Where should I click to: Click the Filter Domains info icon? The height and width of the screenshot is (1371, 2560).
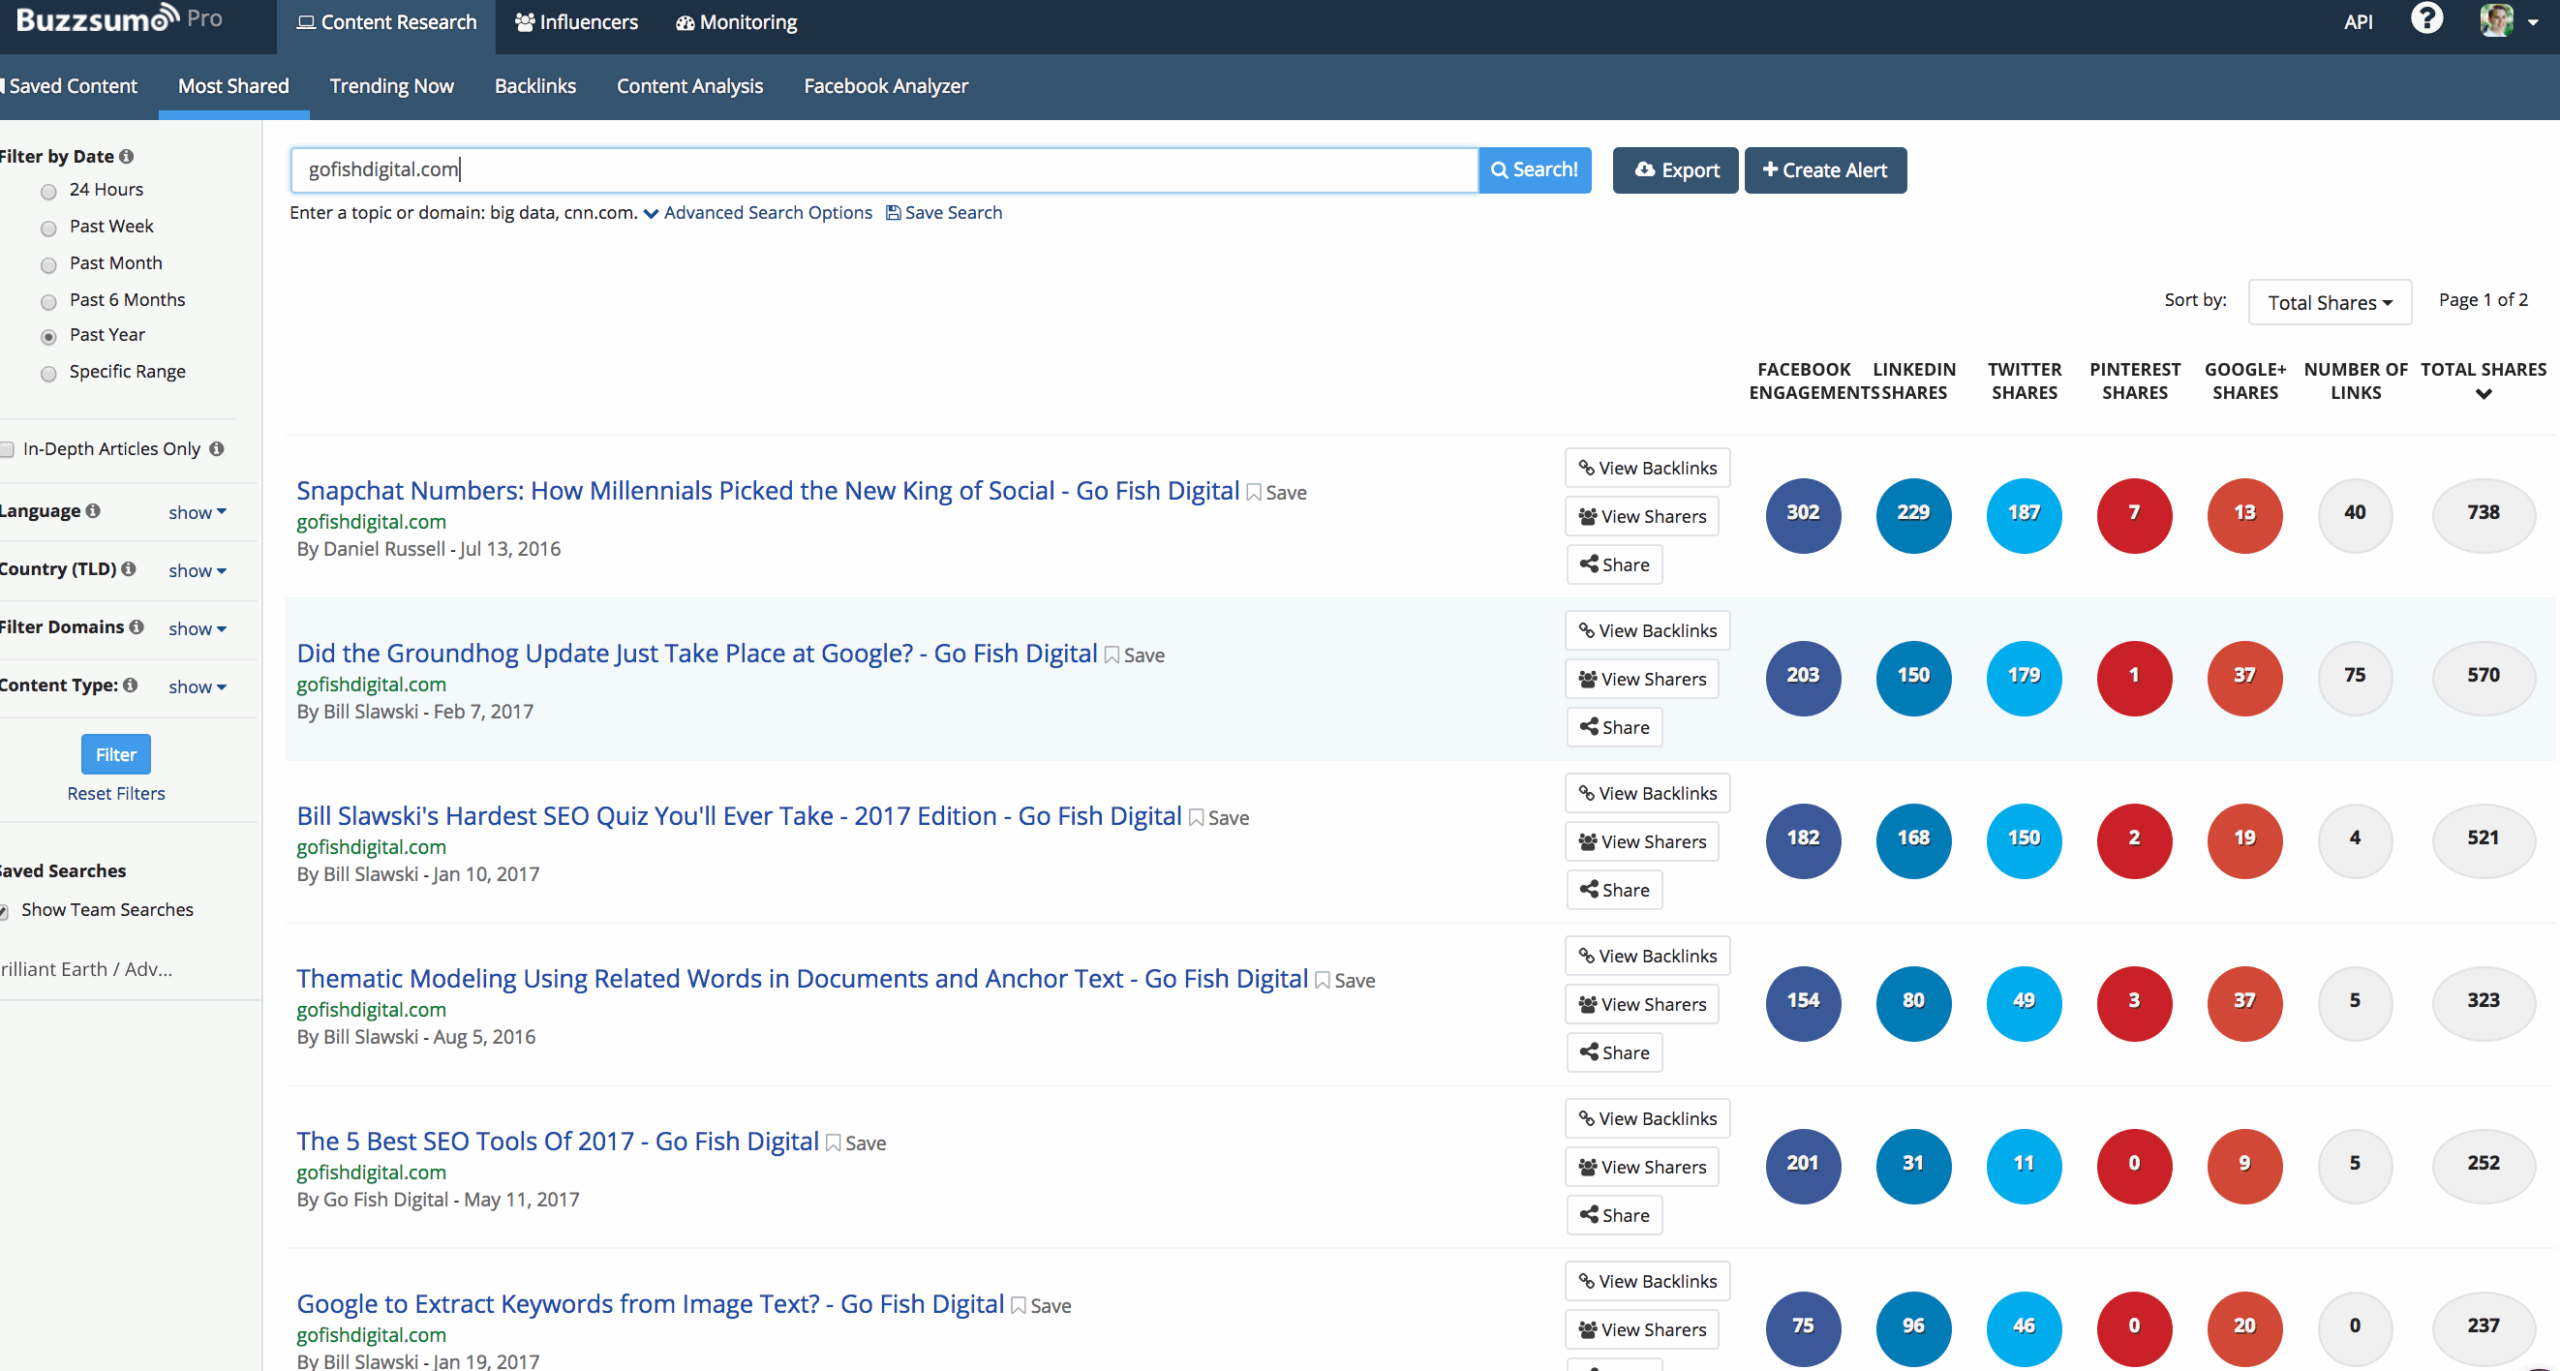[x=136, y=627]
